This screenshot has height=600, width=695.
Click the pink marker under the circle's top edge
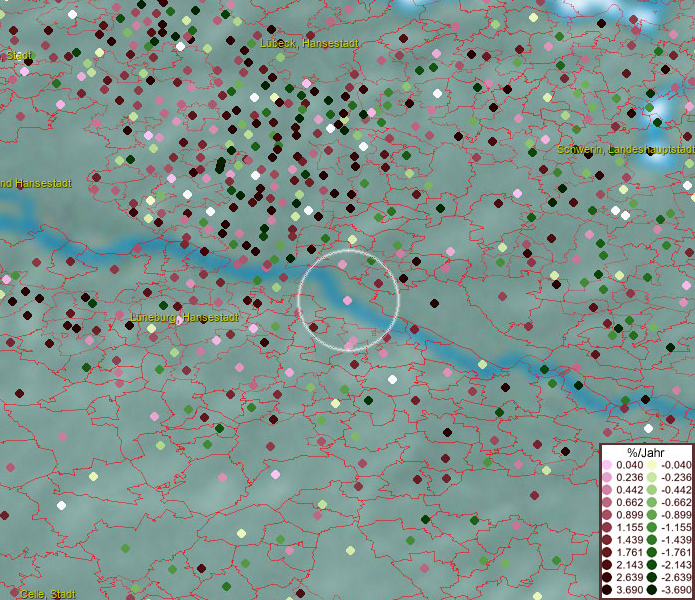pyautogui.click(x=342, y=265)
